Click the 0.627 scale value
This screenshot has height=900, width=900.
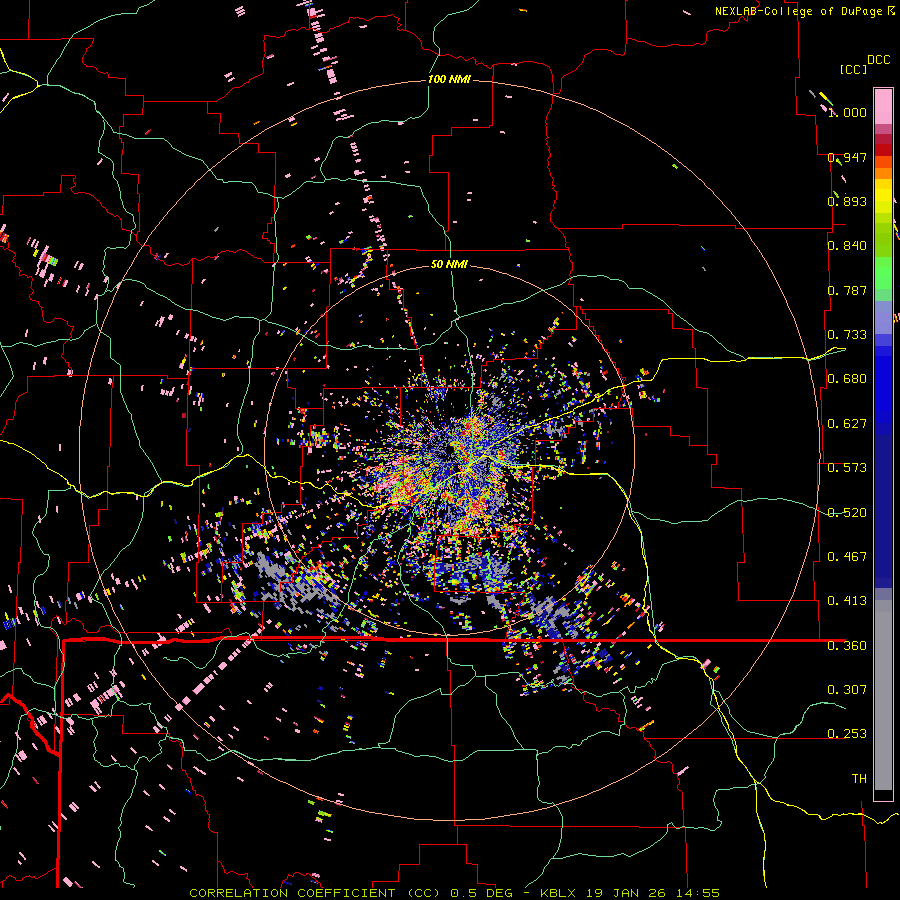click(847, 424)
